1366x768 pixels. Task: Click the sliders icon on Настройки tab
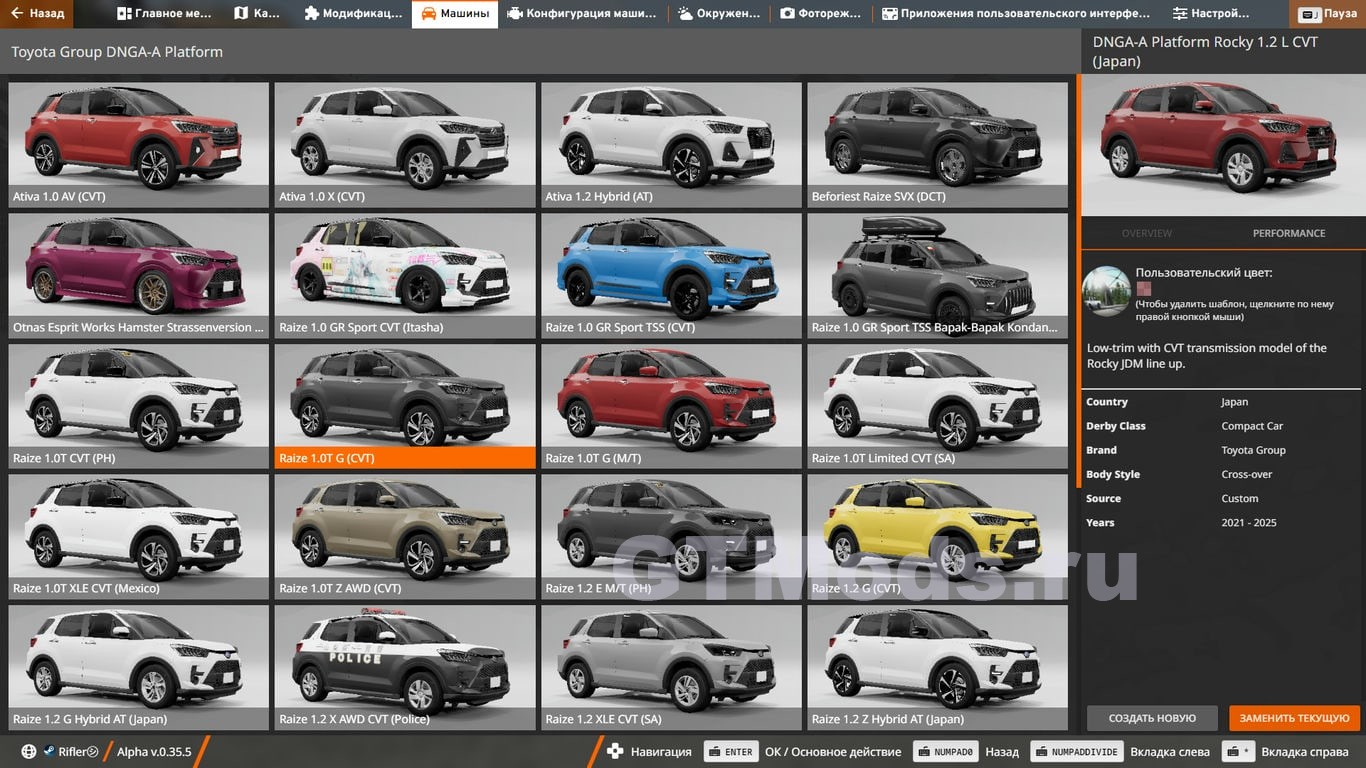coord(1180,14)
